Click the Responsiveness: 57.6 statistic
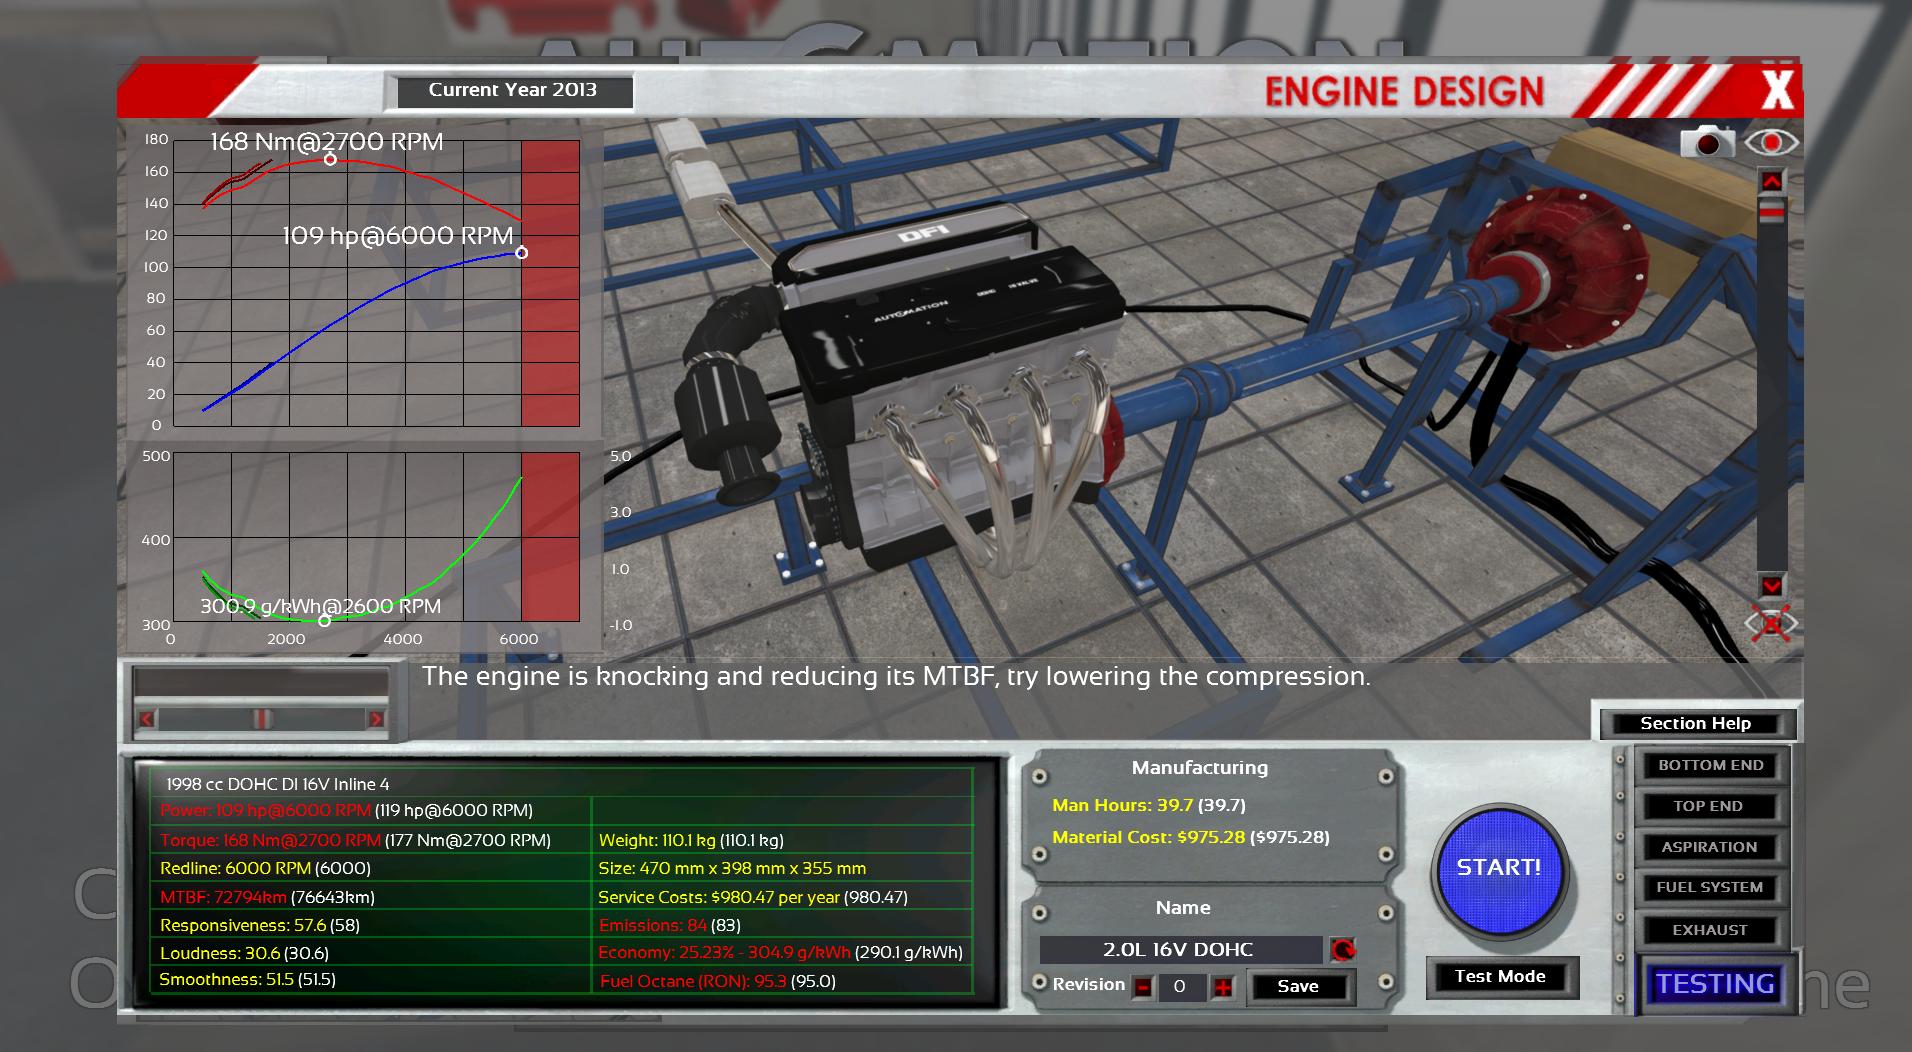 pyautogui.click(x=260, y=925)
